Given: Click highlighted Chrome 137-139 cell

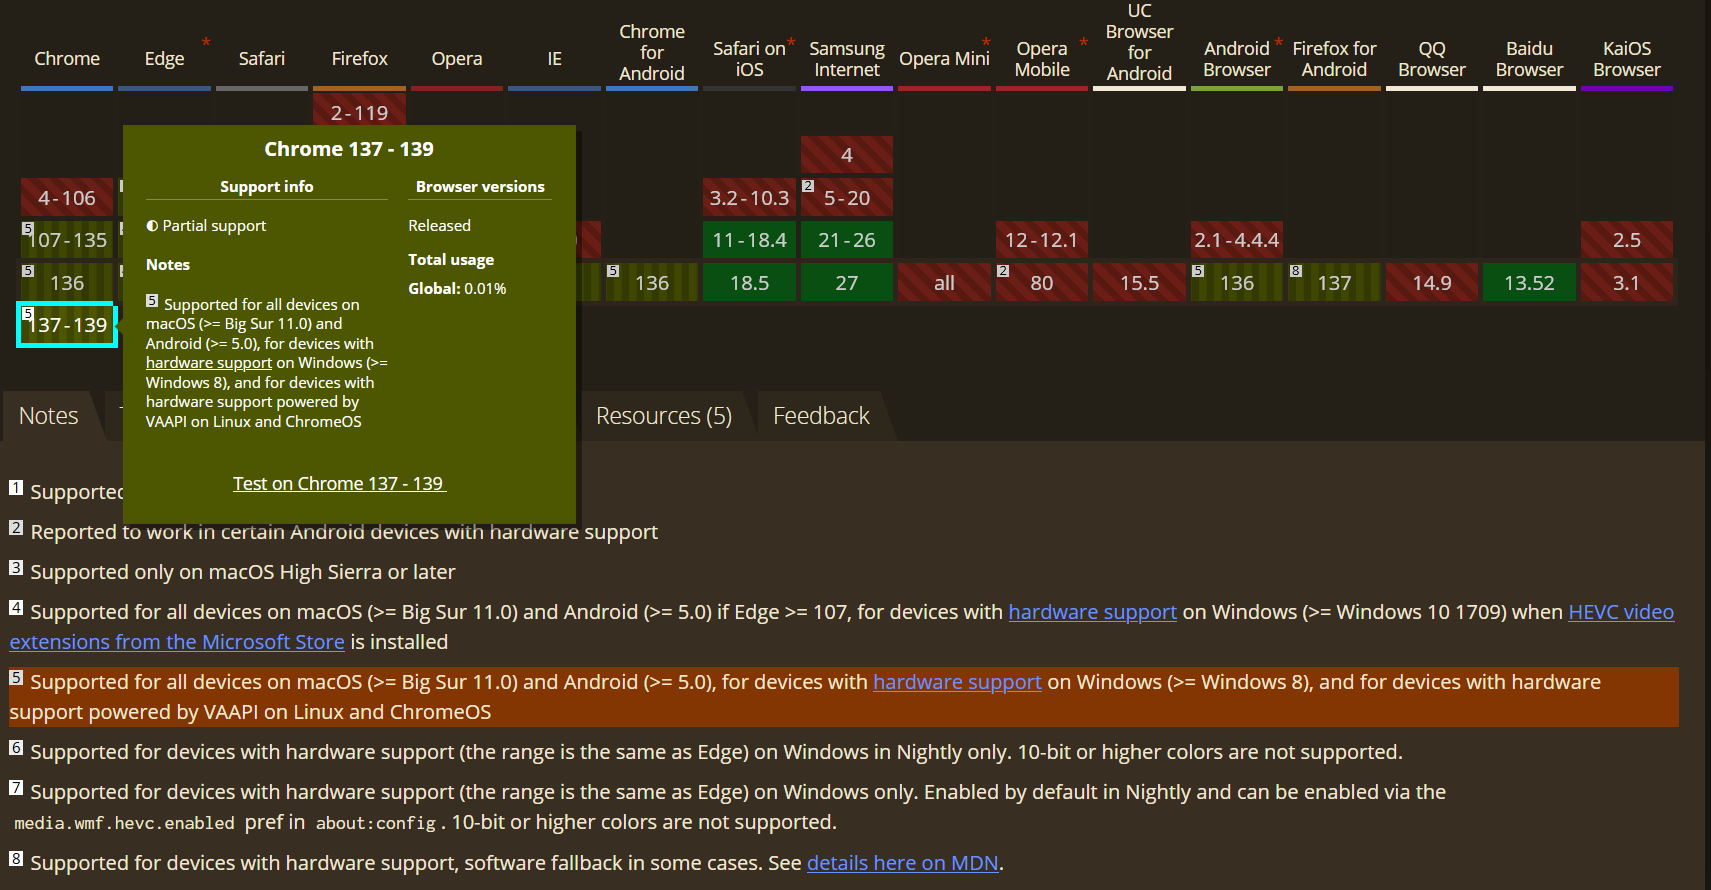Looking at the screenshot, I should point(67,325).
